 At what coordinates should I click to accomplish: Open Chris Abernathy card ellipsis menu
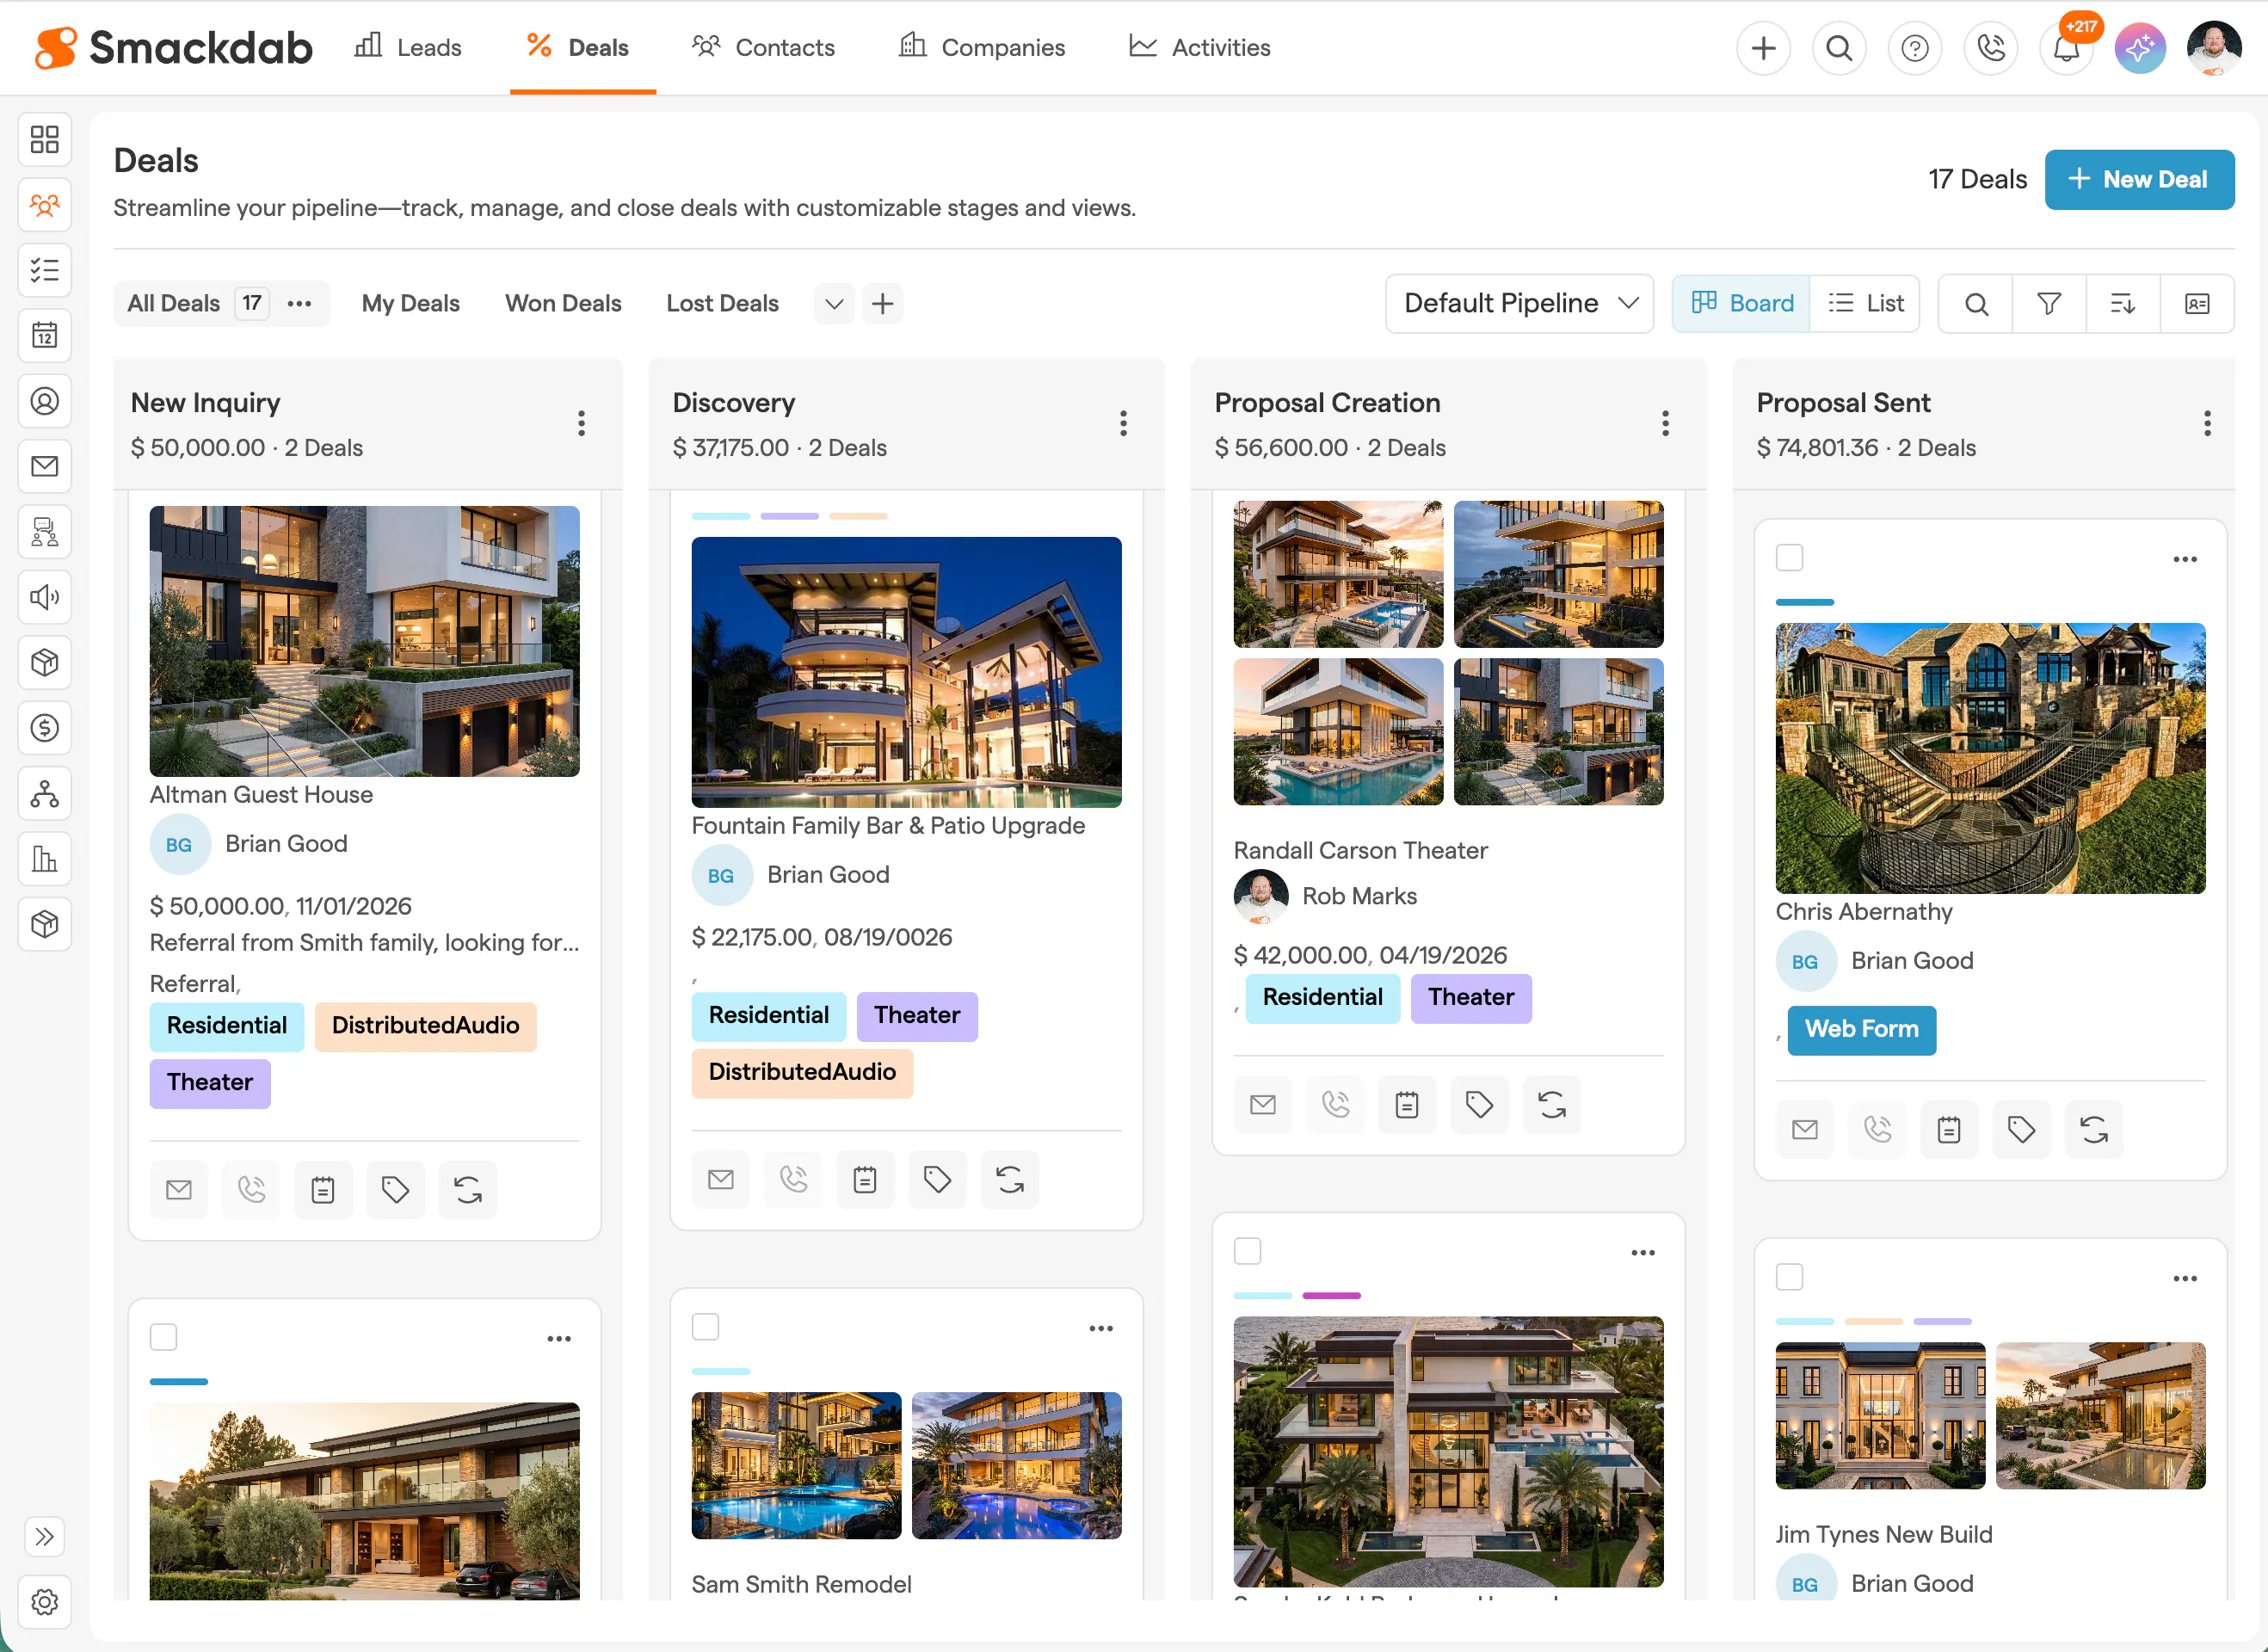[2185, 559]
